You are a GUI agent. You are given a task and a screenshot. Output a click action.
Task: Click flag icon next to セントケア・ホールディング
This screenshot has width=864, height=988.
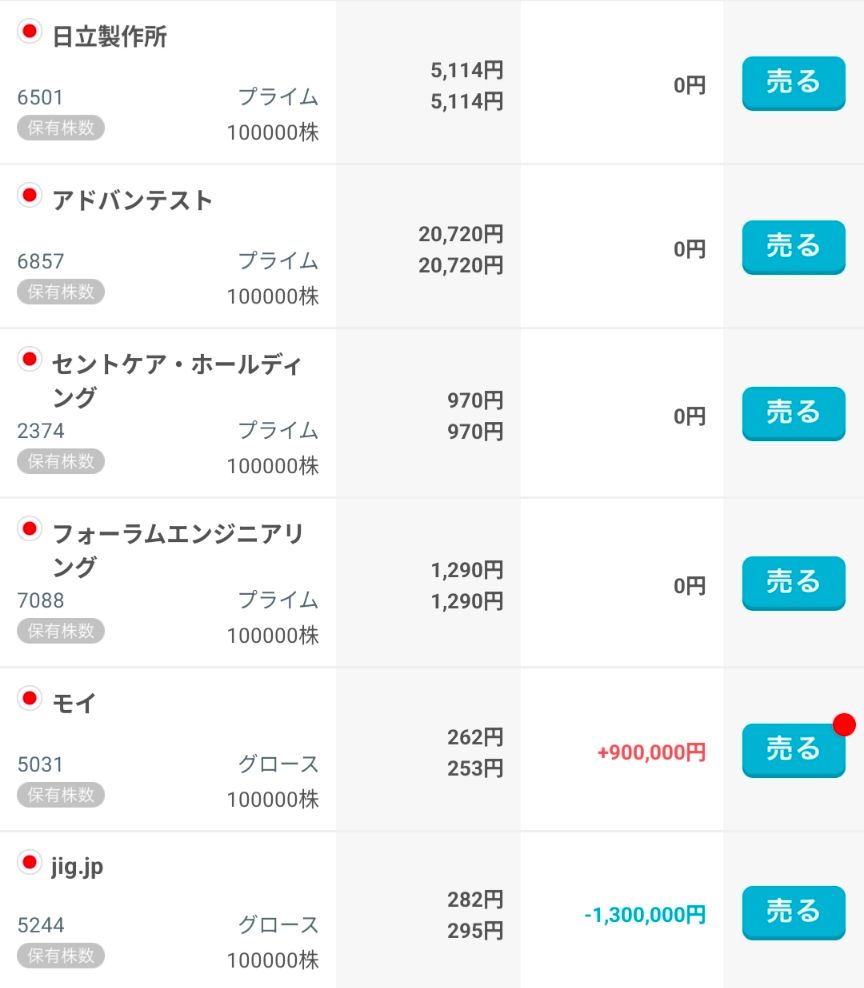pyautogui.click(x=29, y=359)
